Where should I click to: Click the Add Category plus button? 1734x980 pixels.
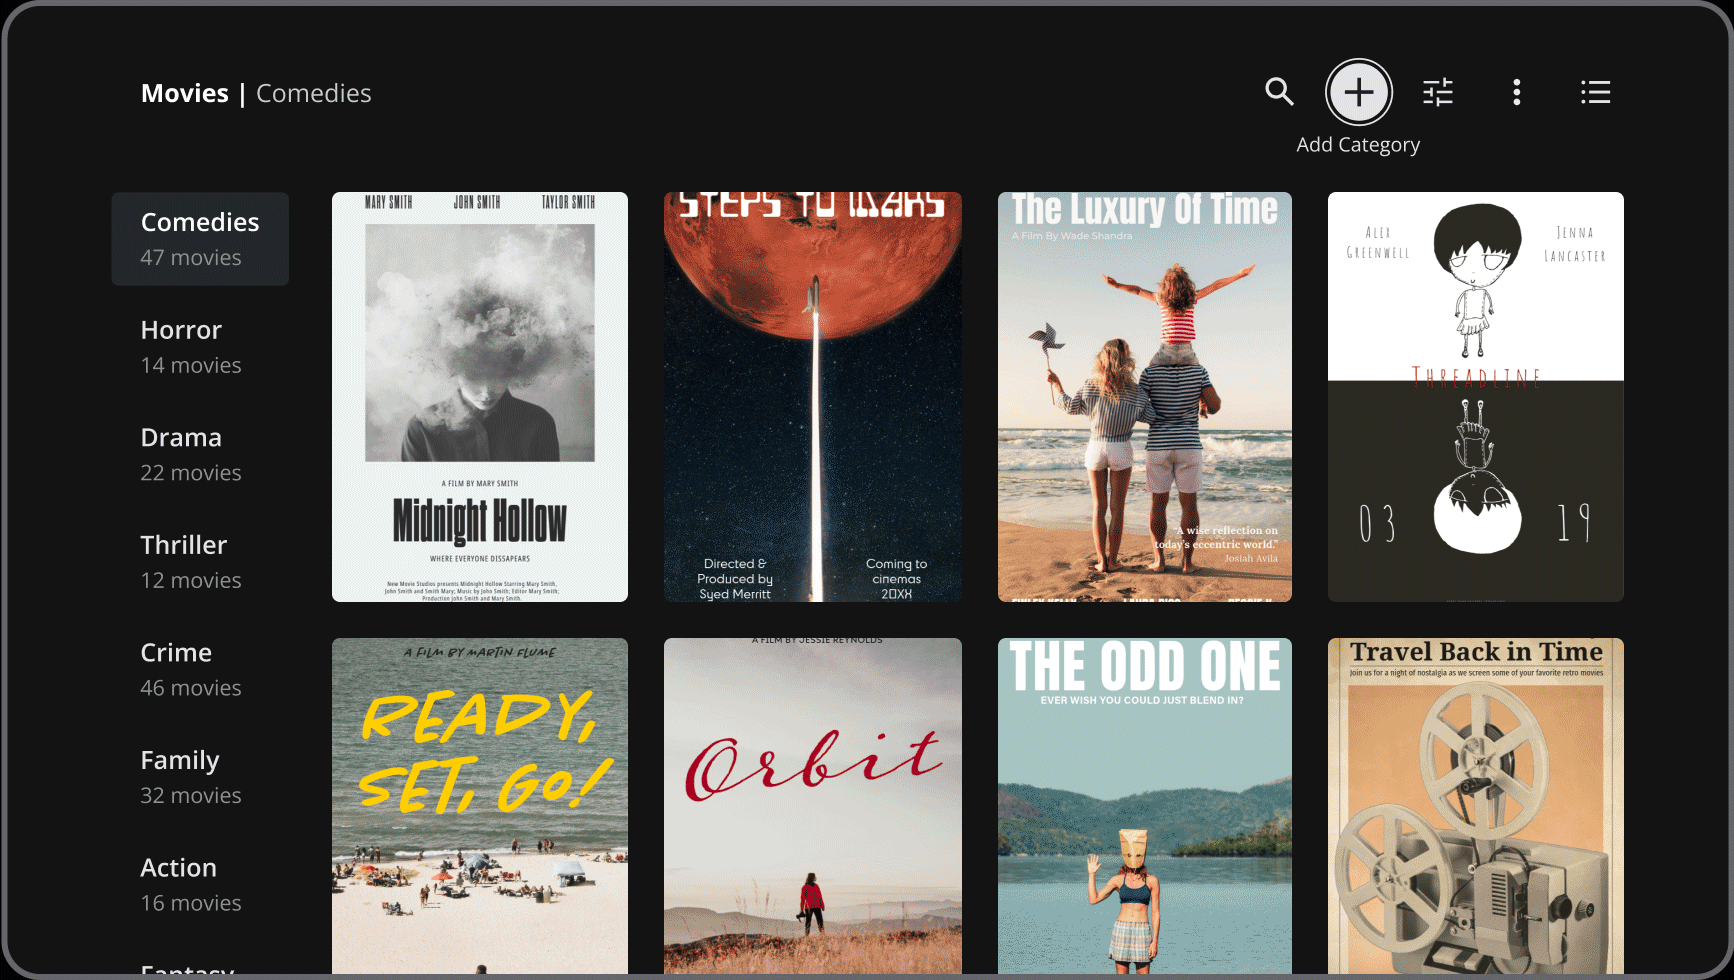click(1358, 92)
